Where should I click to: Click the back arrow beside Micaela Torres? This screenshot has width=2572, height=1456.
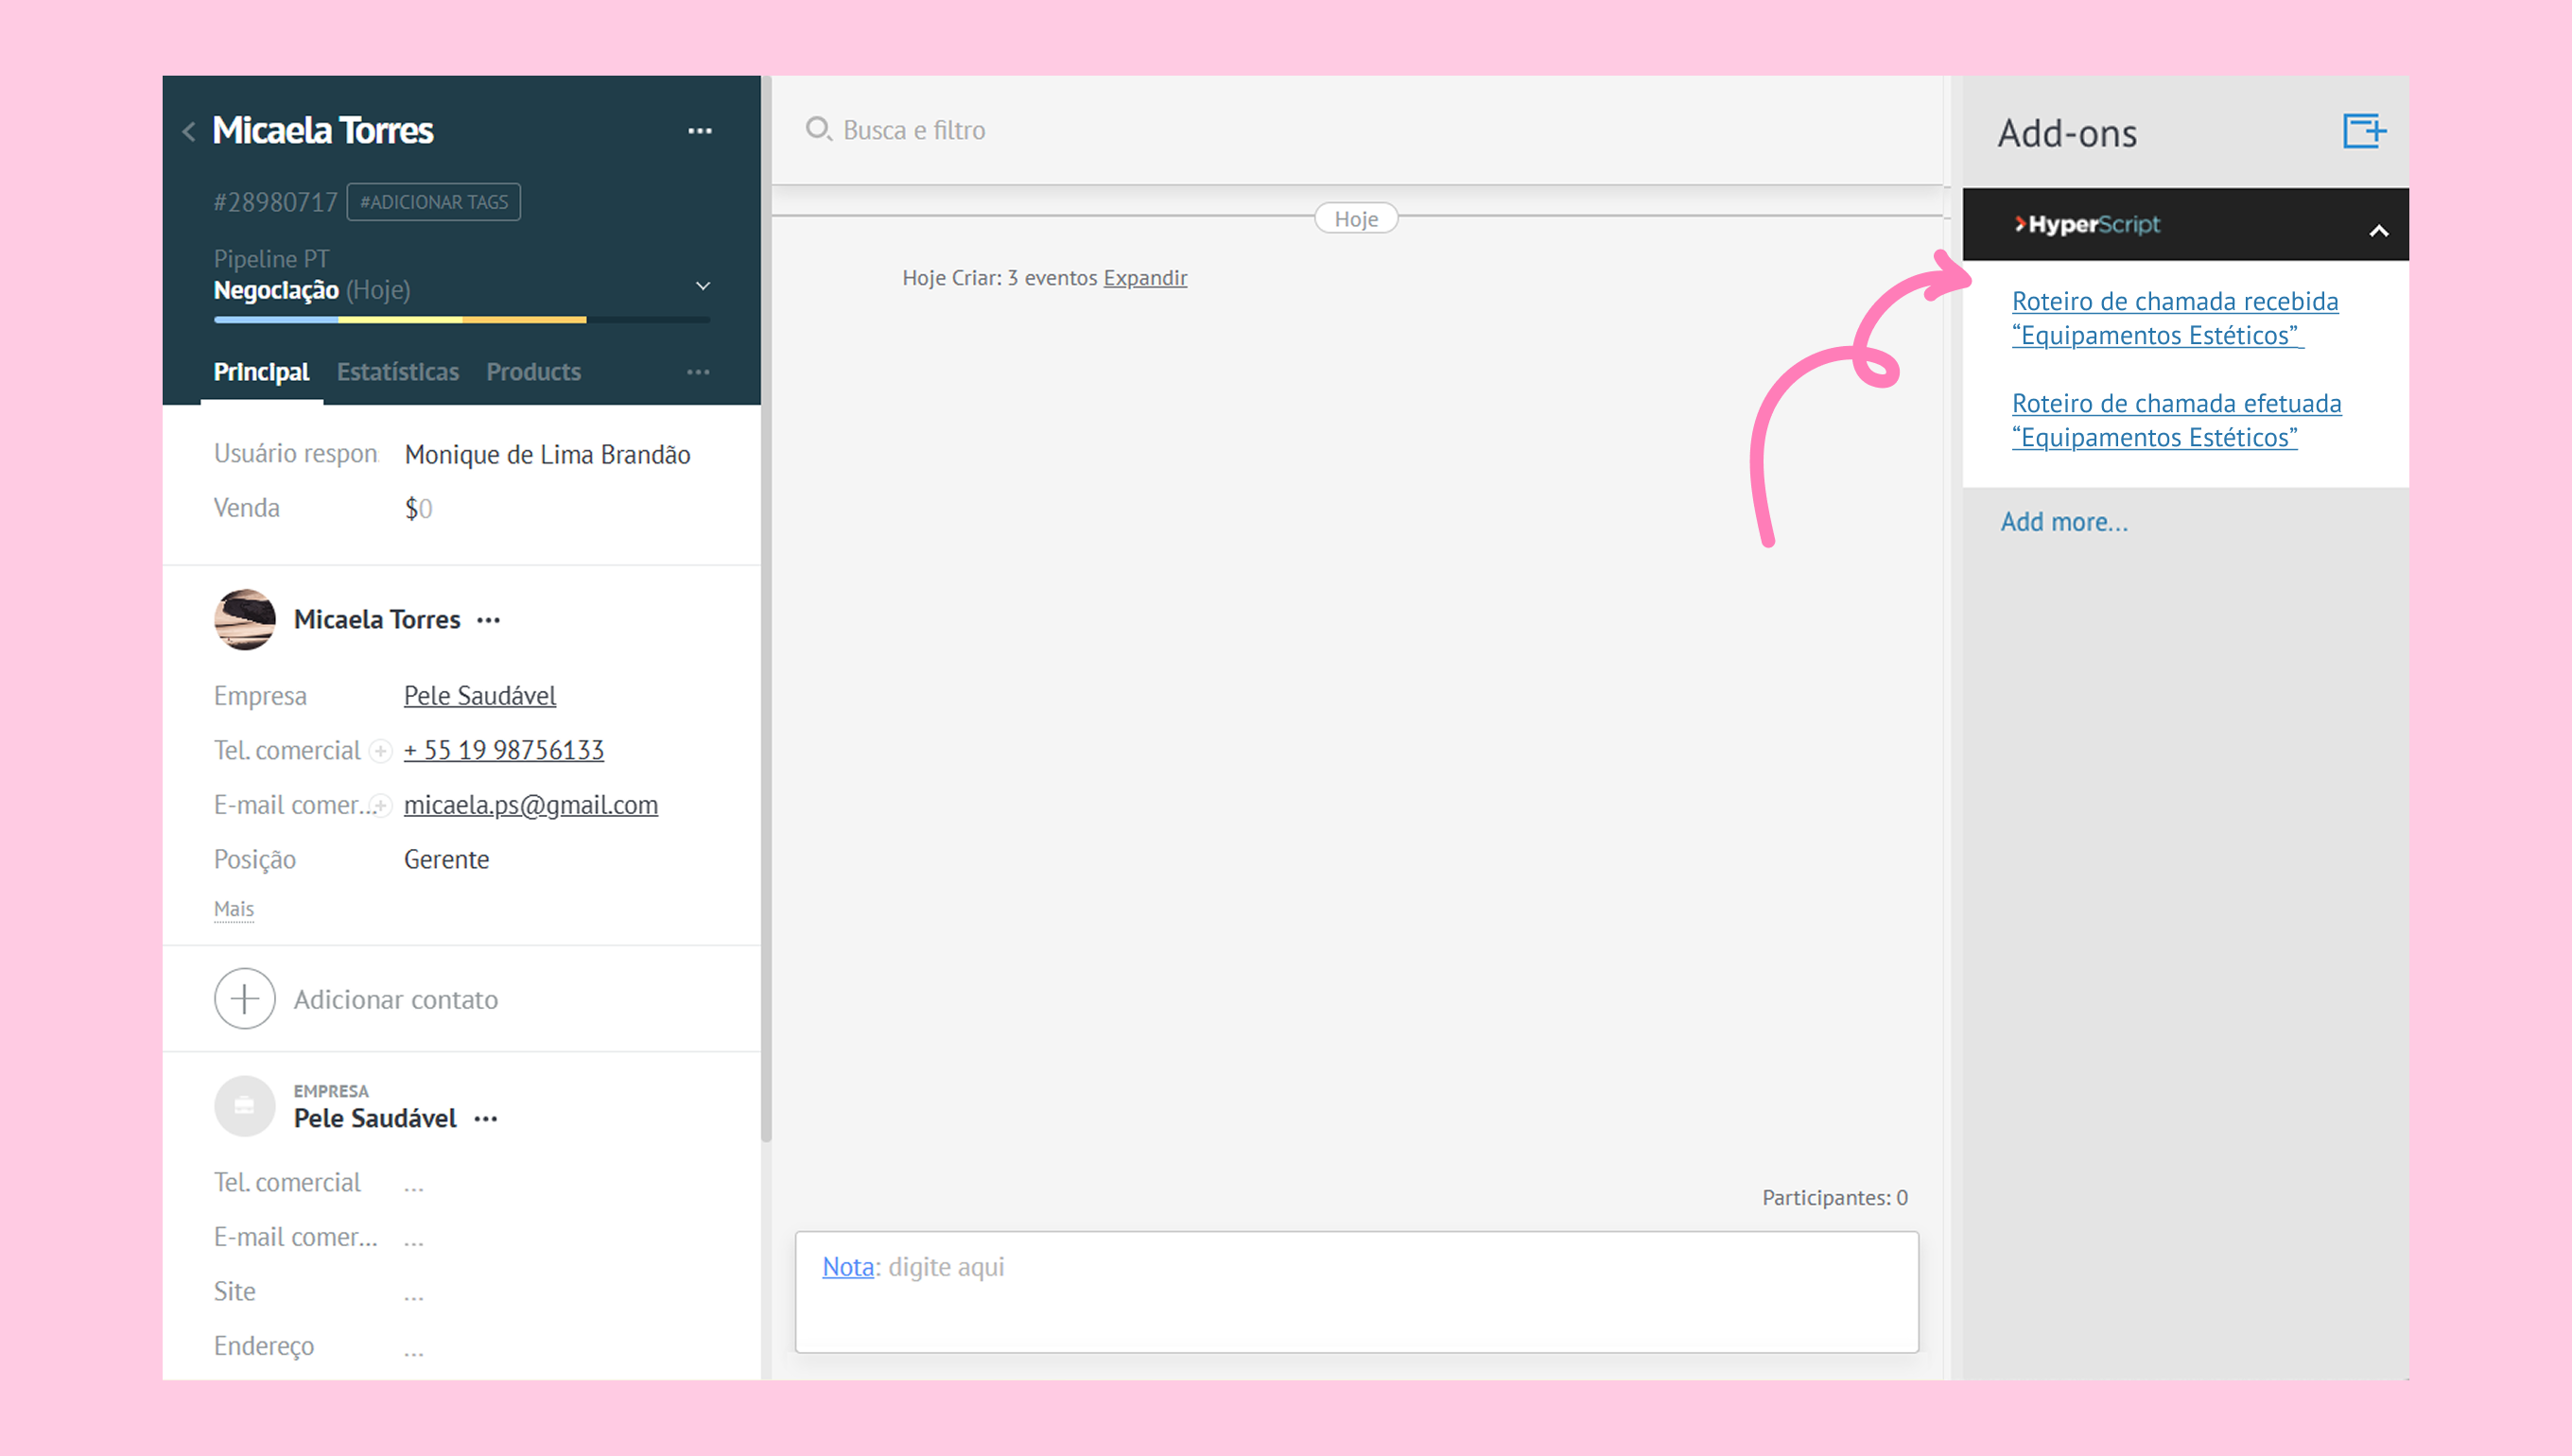(x=189, y=131)
